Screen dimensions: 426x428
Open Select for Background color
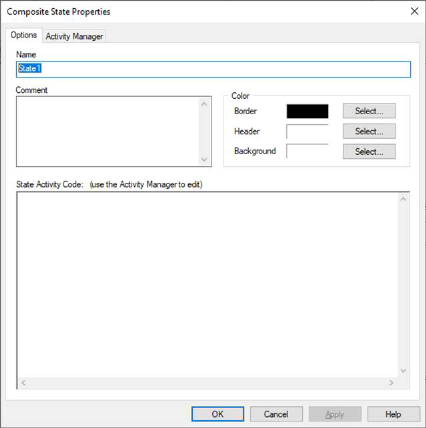pos(369,152)
